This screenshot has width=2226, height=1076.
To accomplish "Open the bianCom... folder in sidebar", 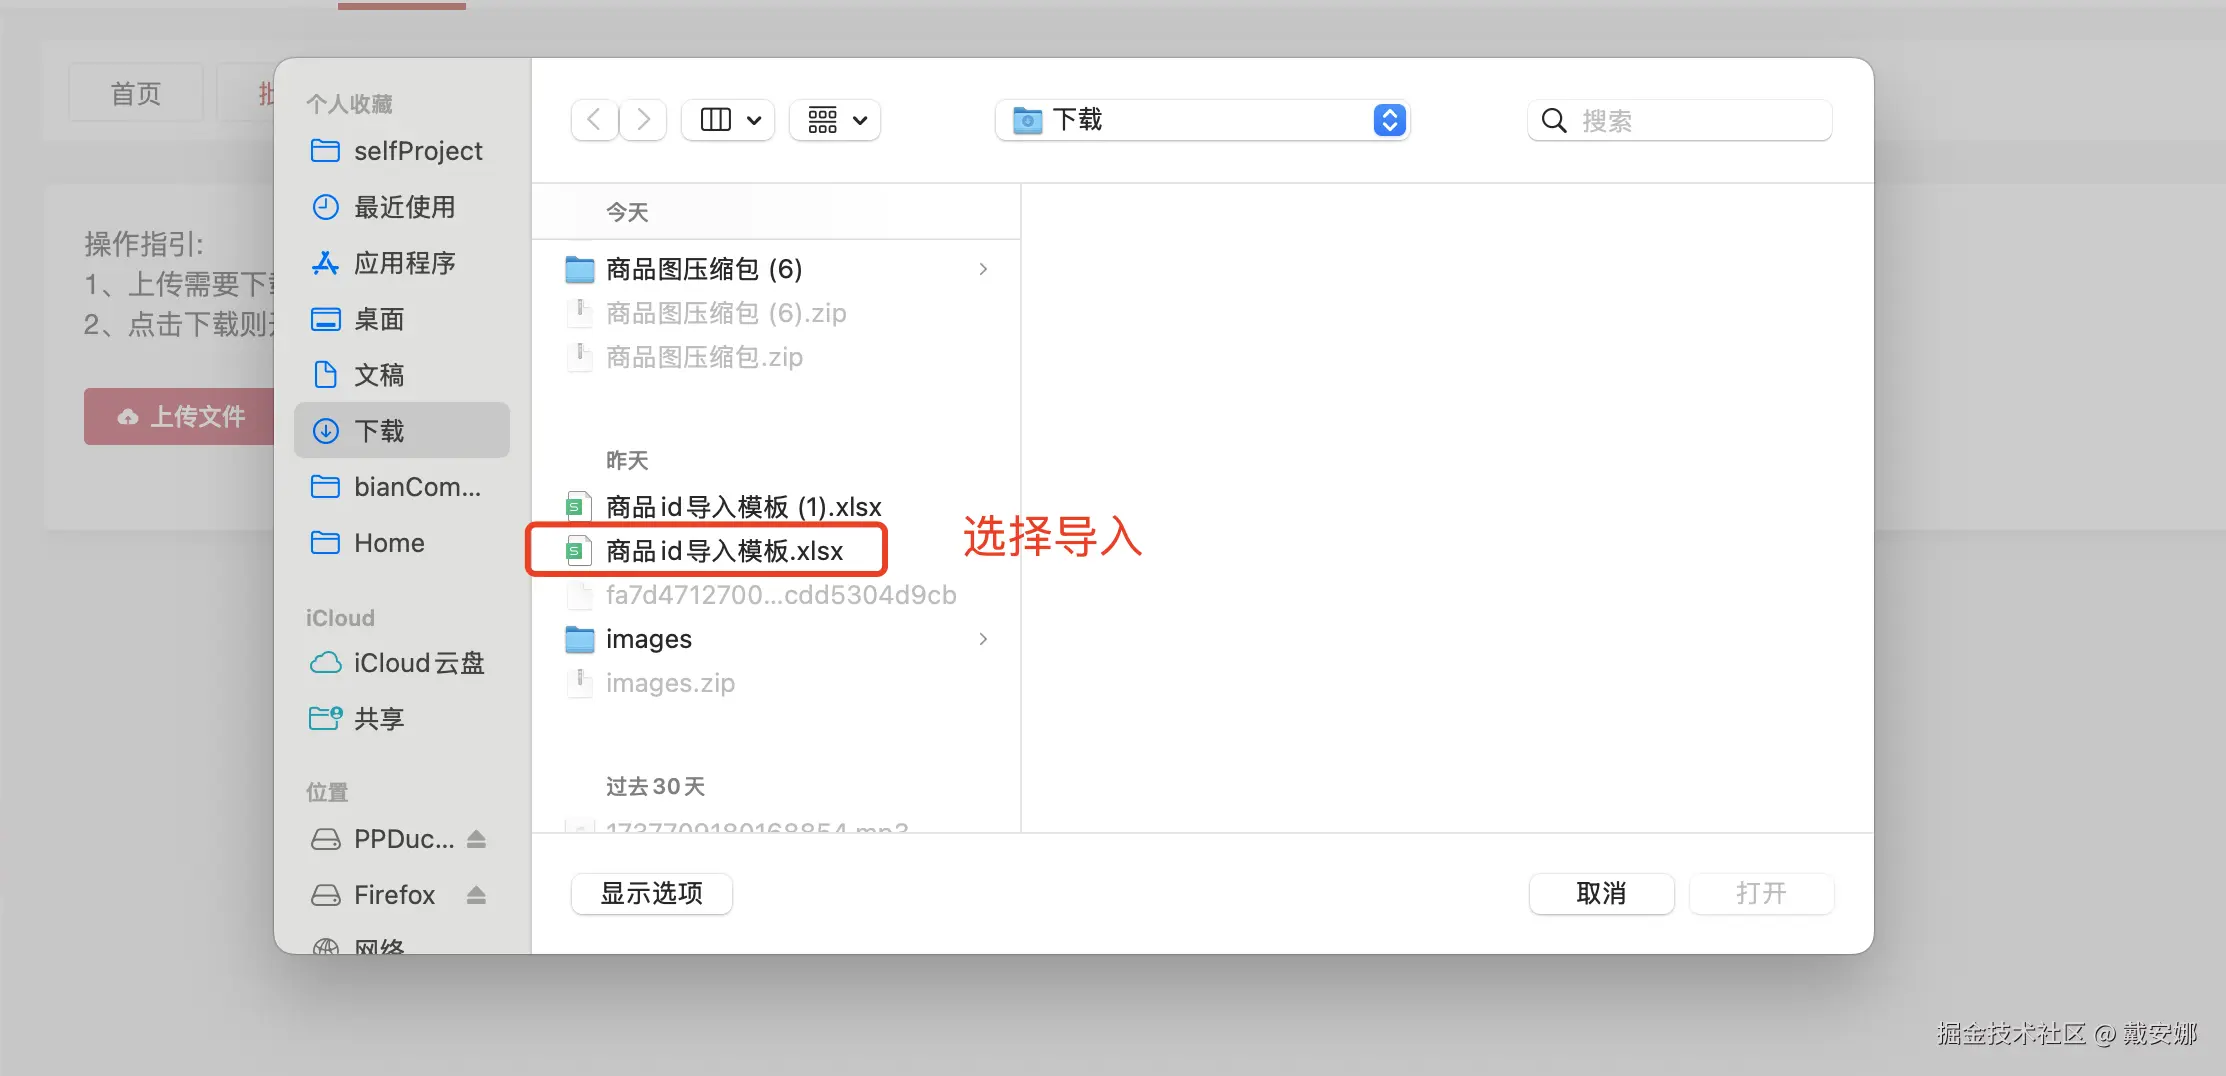I will click(x=402, y=487).
